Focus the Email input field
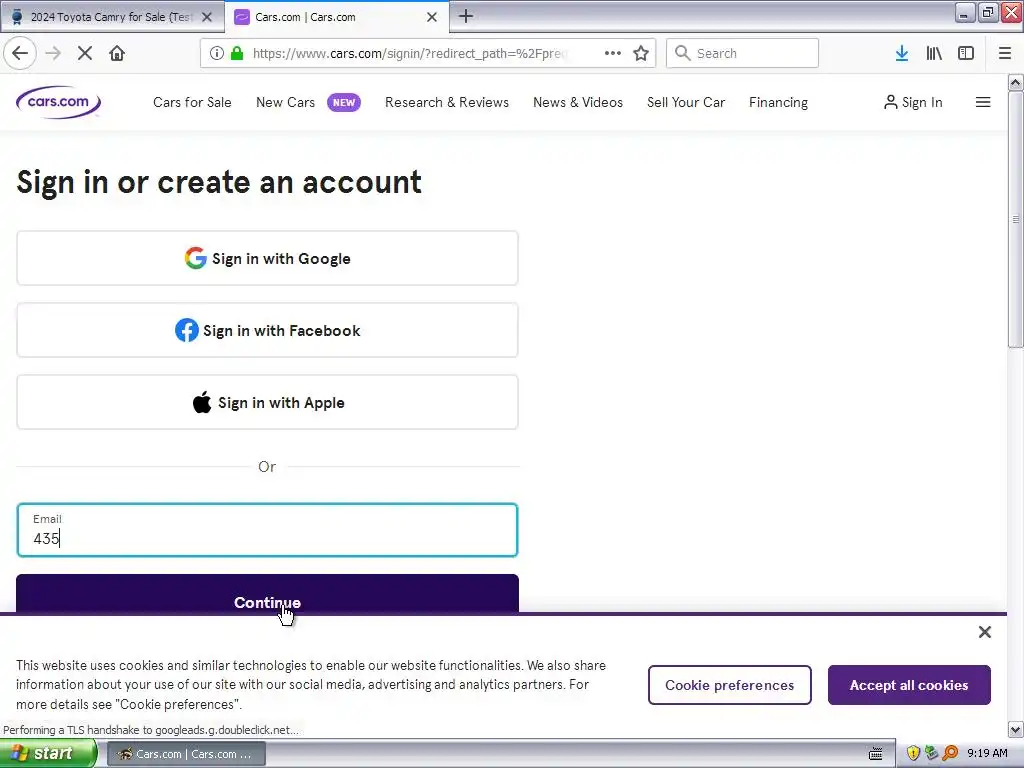Image resolution: width=1024 pixels, height=768 pixels. click(267, 530)
